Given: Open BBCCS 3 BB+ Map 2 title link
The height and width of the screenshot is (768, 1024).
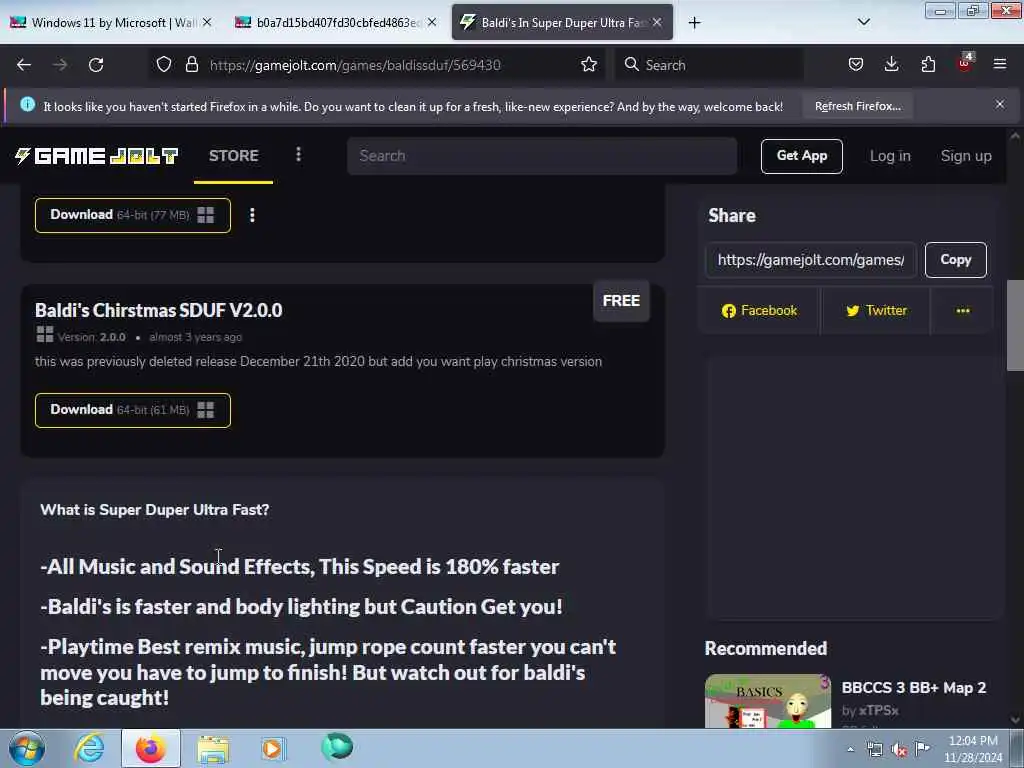Looking at the screenshot, I should [913, 688].
